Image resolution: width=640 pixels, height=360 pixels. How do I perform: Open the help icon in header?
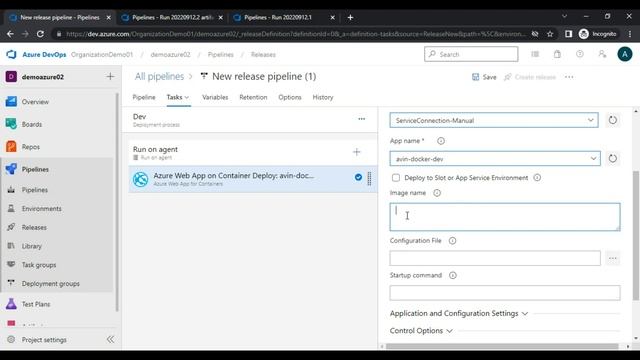(x=580, y=54)
